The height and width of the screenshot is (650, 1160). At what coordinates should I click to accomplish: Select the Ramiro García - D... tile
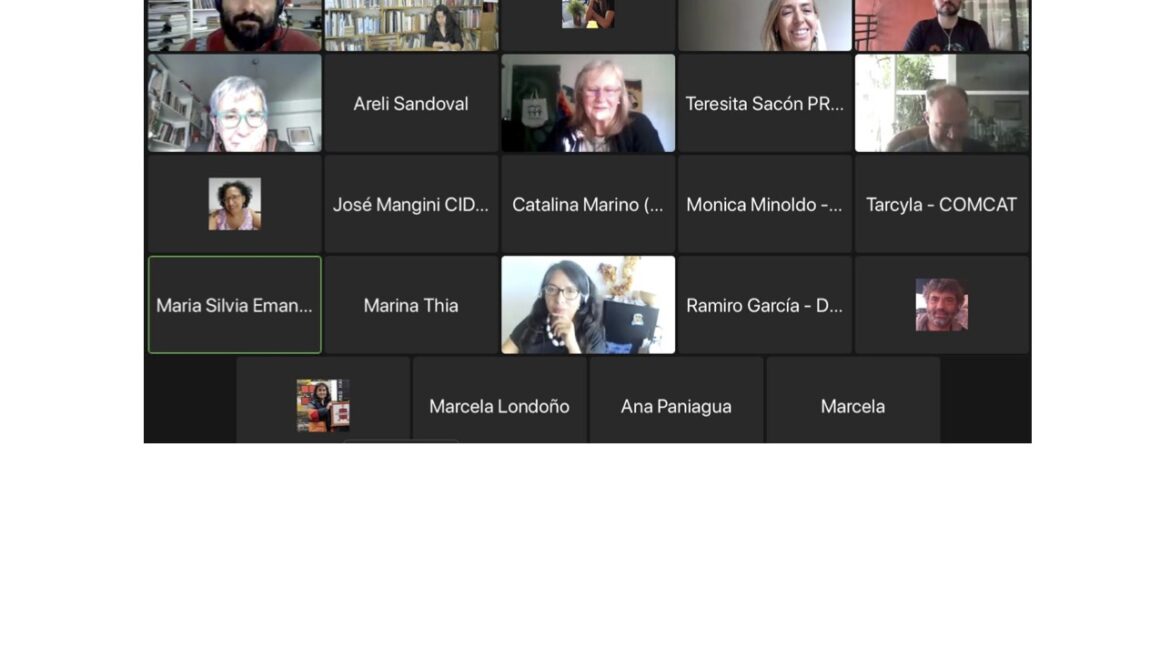(764, 305)
